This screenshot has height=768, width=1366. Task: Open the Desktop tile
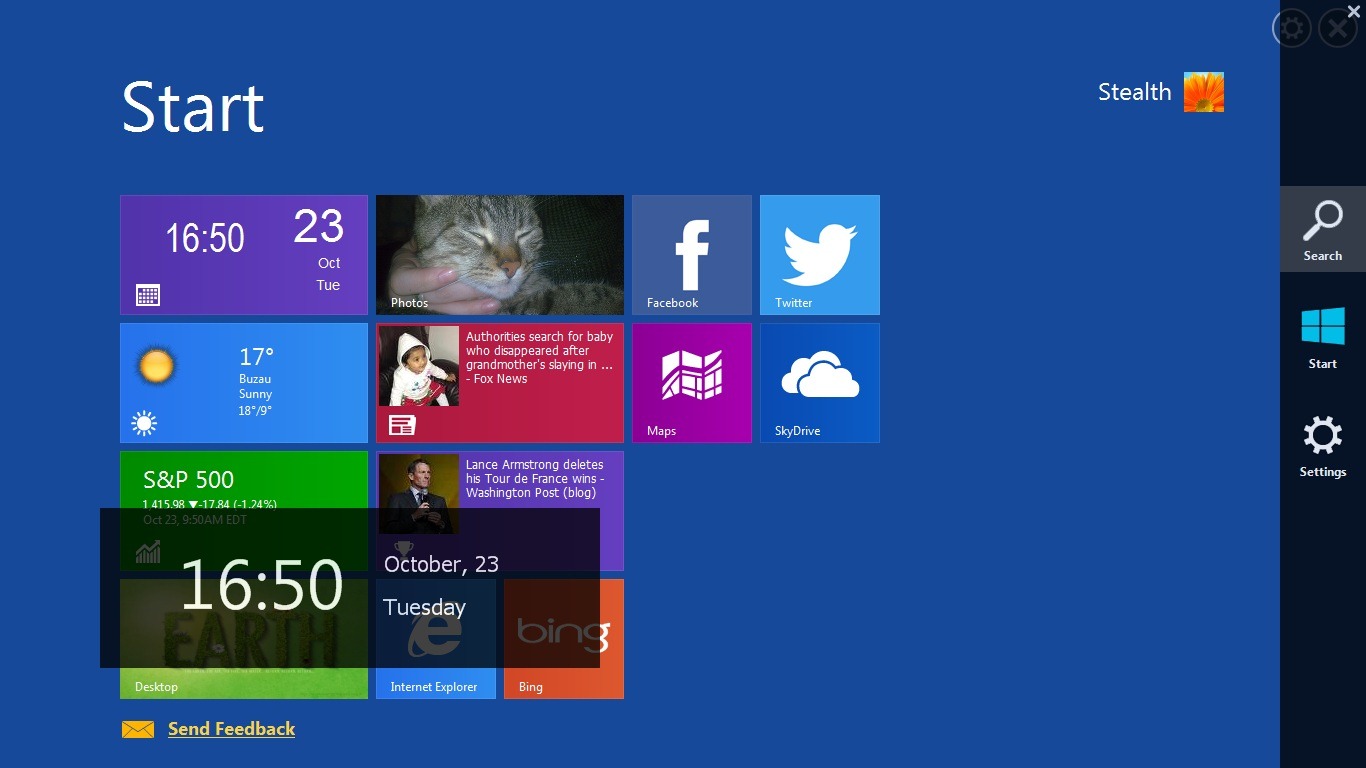point(244,639)
